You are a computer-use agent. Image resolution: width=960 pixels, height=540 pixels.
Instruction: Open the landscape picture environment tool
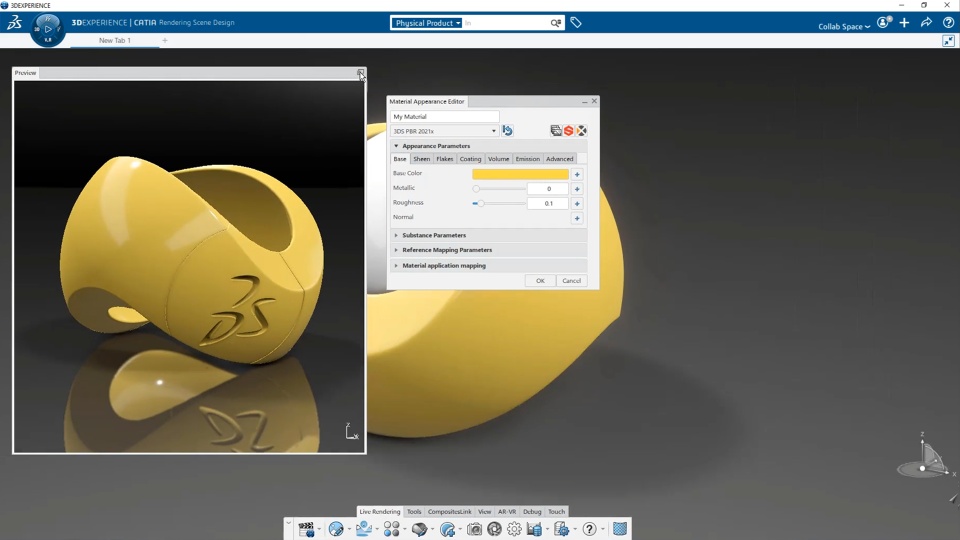364,529
